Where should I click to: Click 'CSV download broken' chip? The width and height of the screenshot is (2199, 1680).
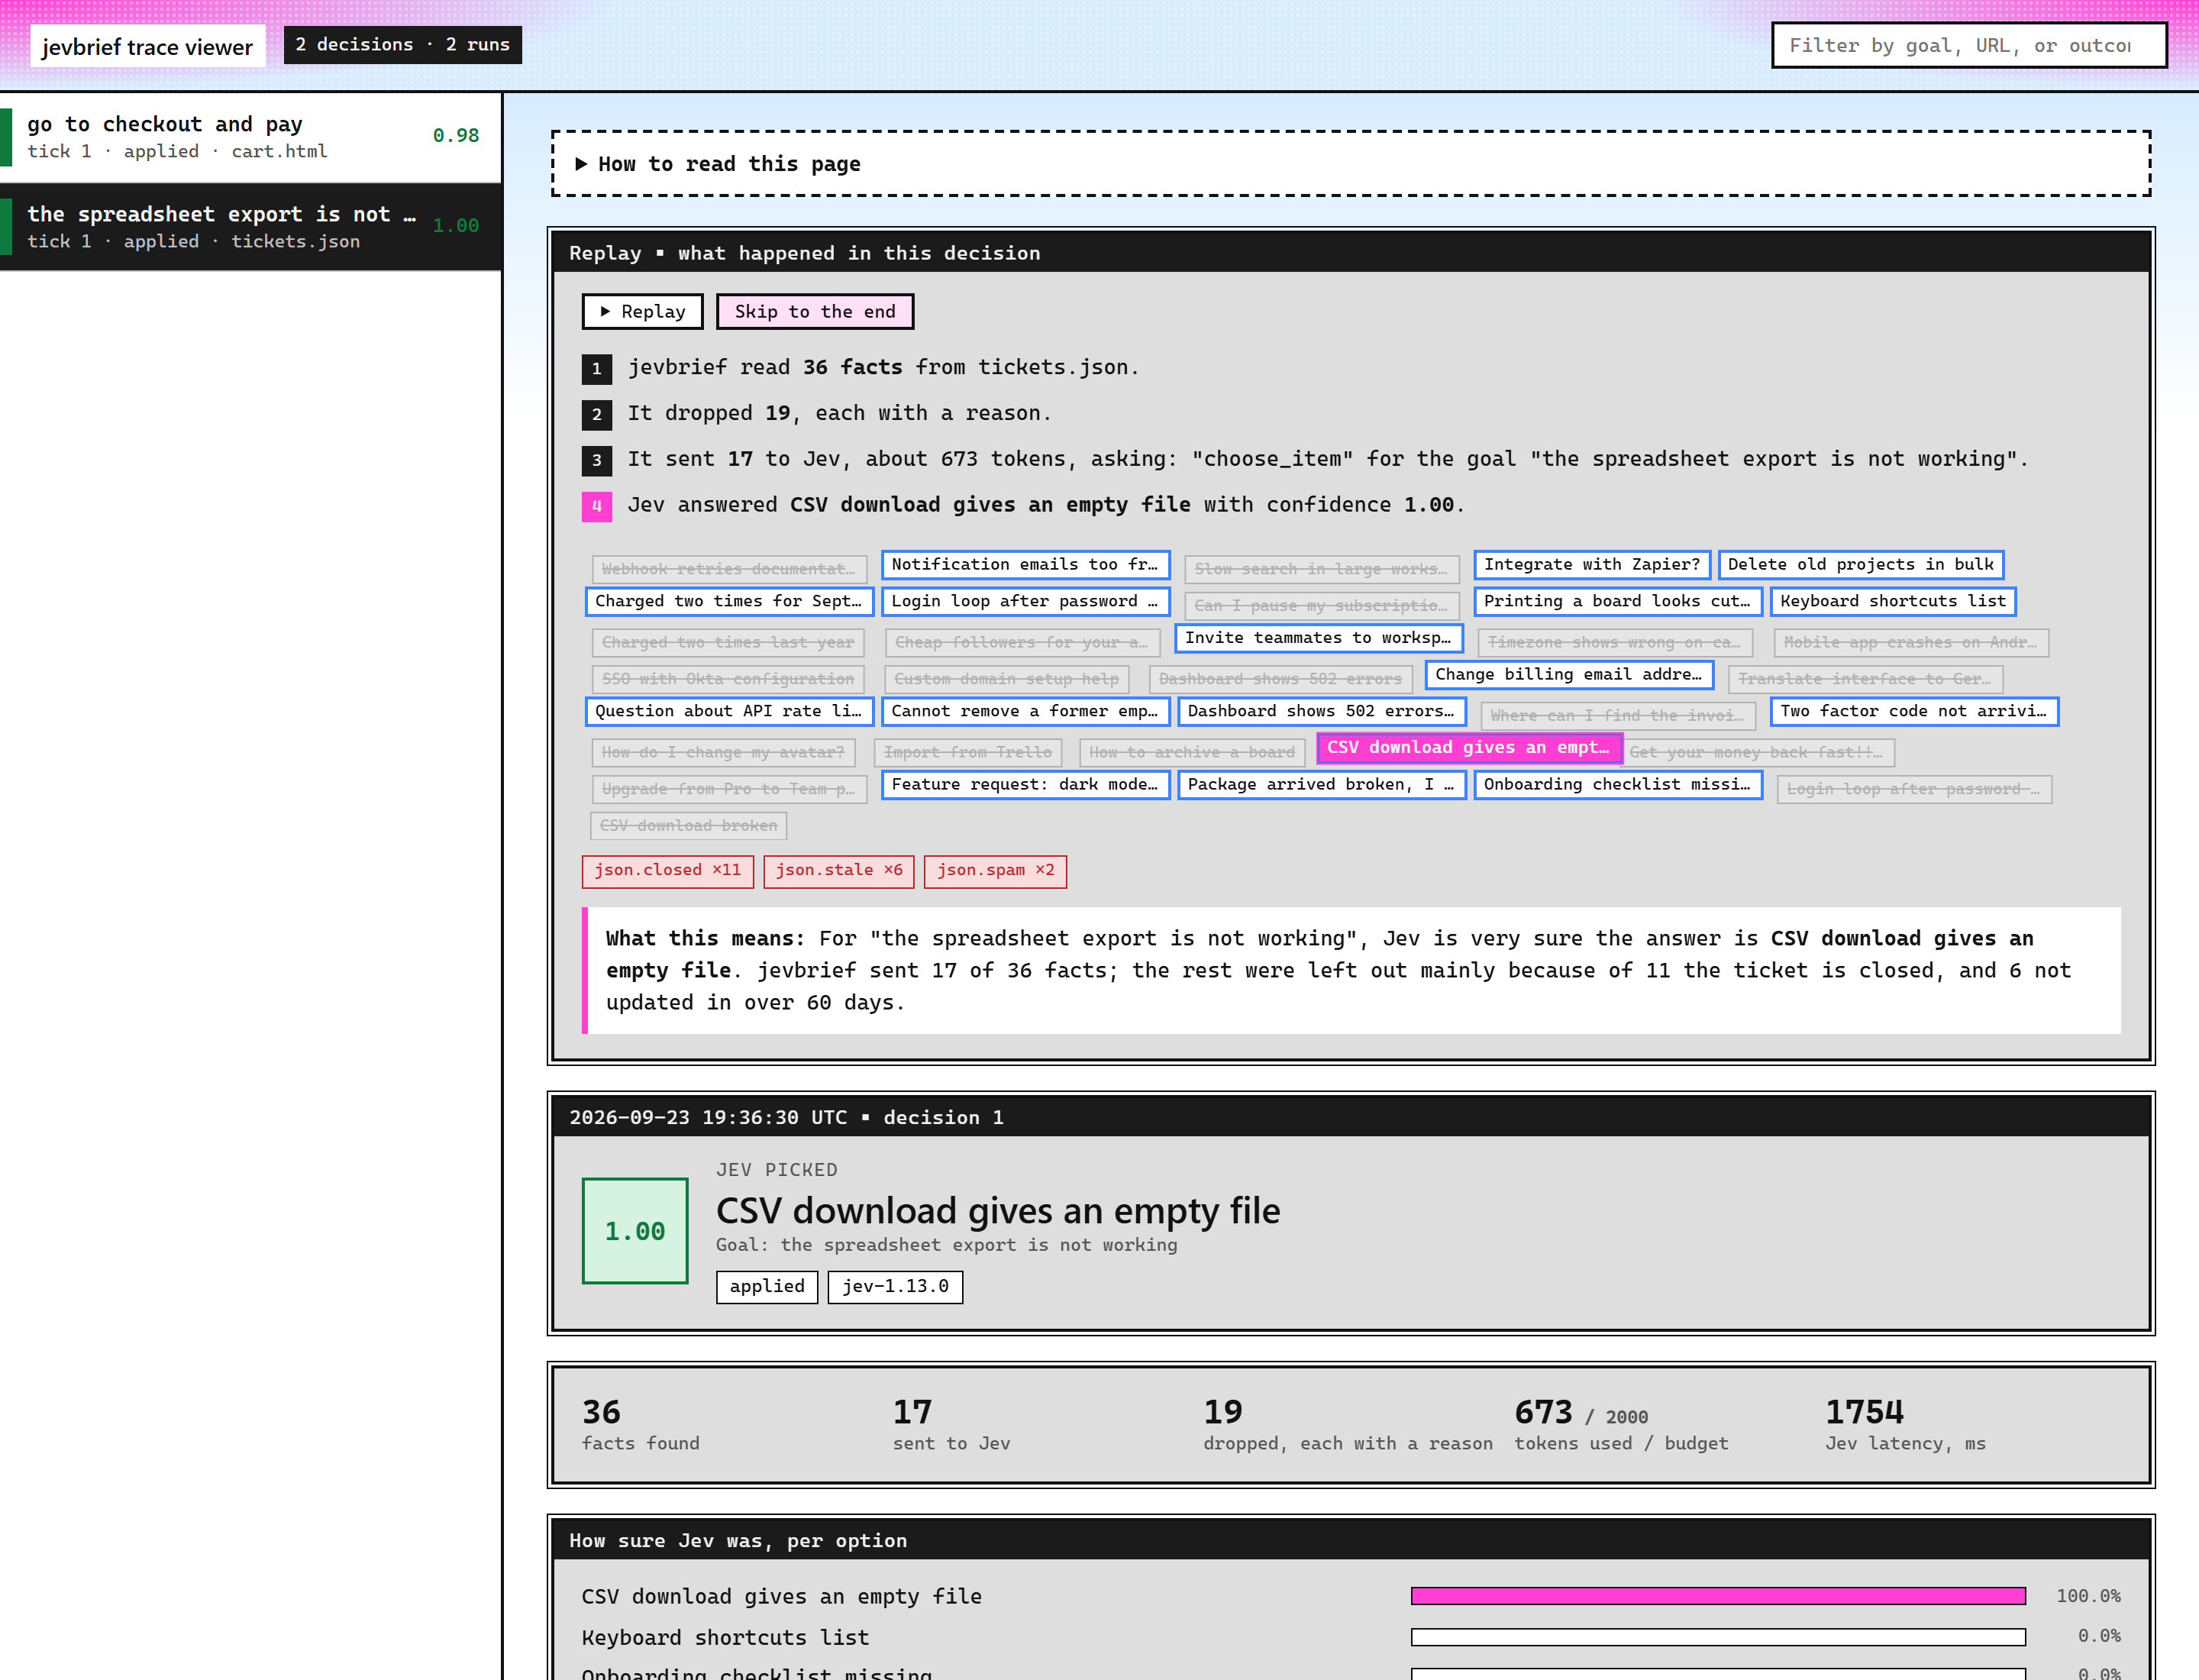(x=688, y=826)
